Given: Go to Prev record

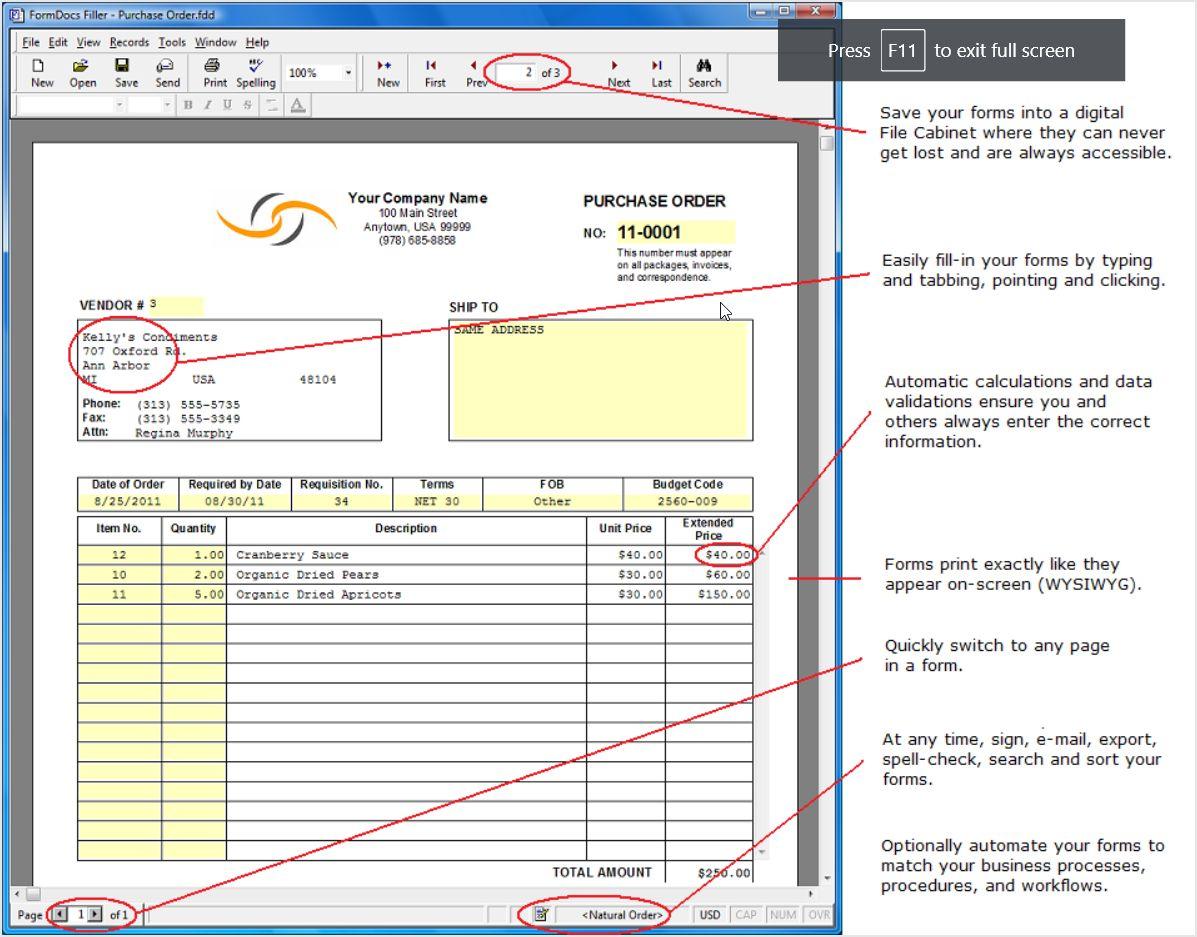Looking at the screenshot, I should (476, 73).
